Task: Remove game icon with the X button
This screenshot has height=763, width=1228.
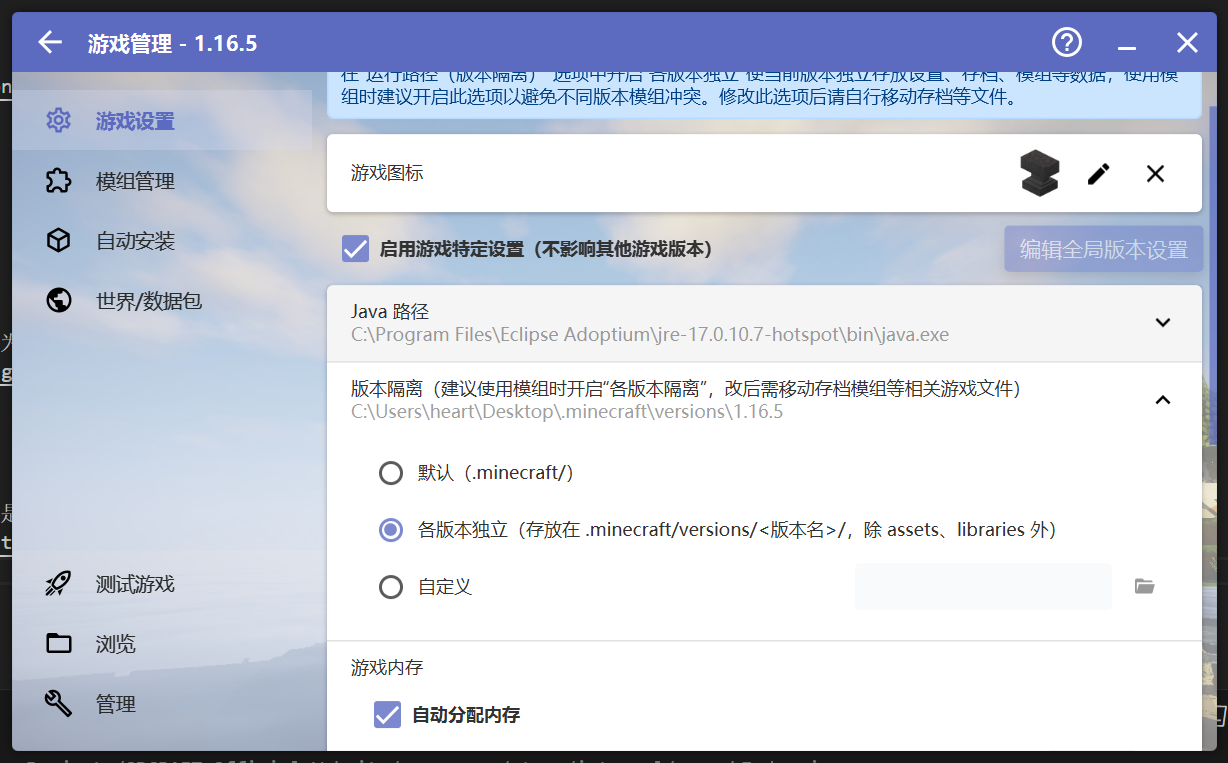Action: [x=1155, y=174]
